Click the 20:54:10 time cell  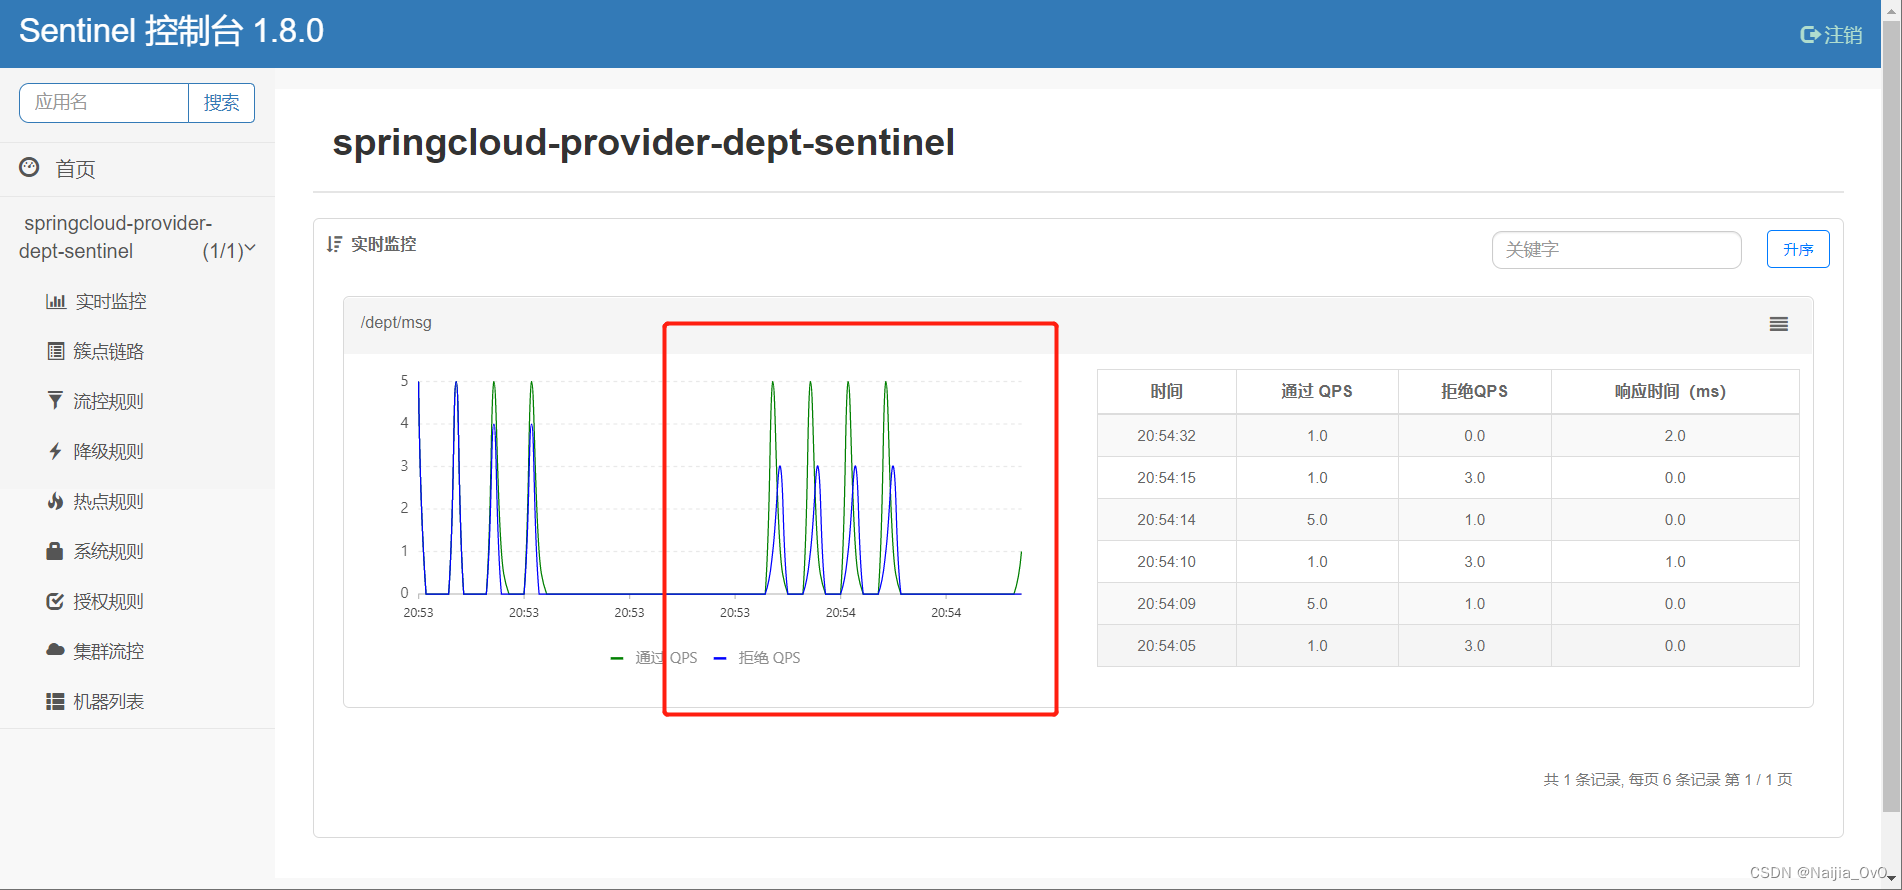[x=1166, y=562]
